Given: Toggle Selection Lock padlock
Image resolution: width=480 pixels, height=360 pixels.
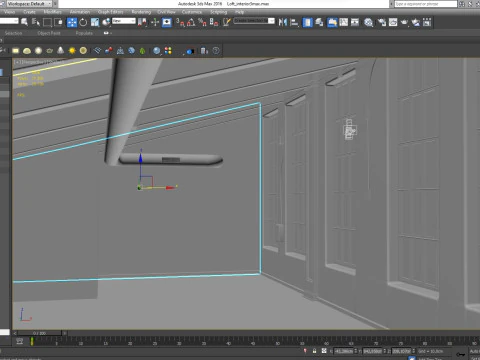Looking at the screenshot, I should [x=314, y=351].
